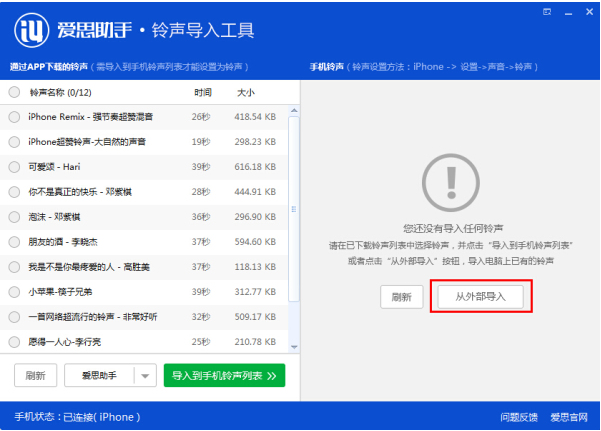Screen dimensions: 601x431
Task: Click the exclamation warning icon
Action: 447,182
